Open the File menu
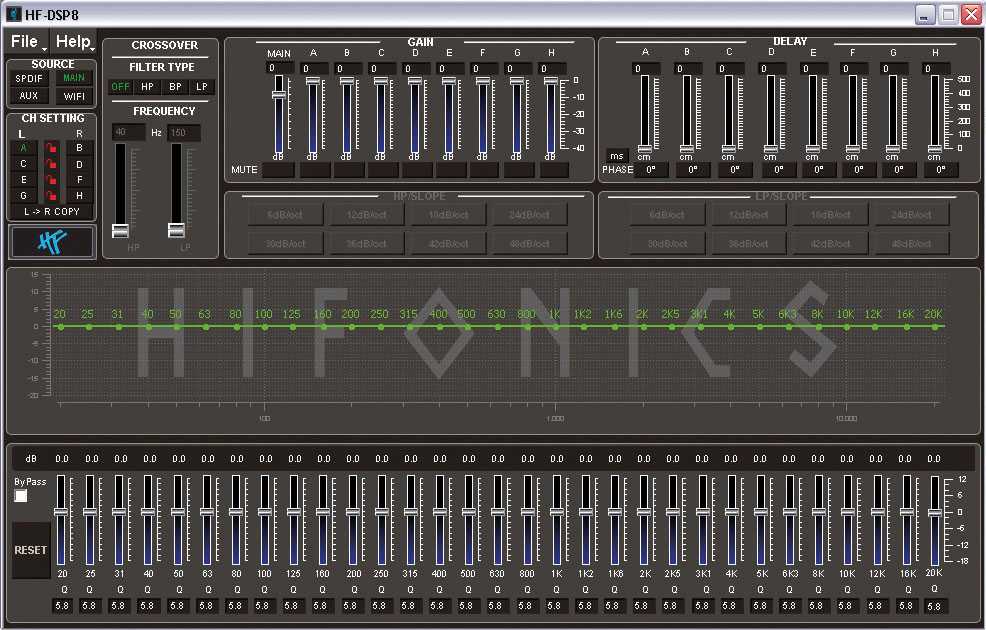The image size is (986, 630). (x=25, y=42)
